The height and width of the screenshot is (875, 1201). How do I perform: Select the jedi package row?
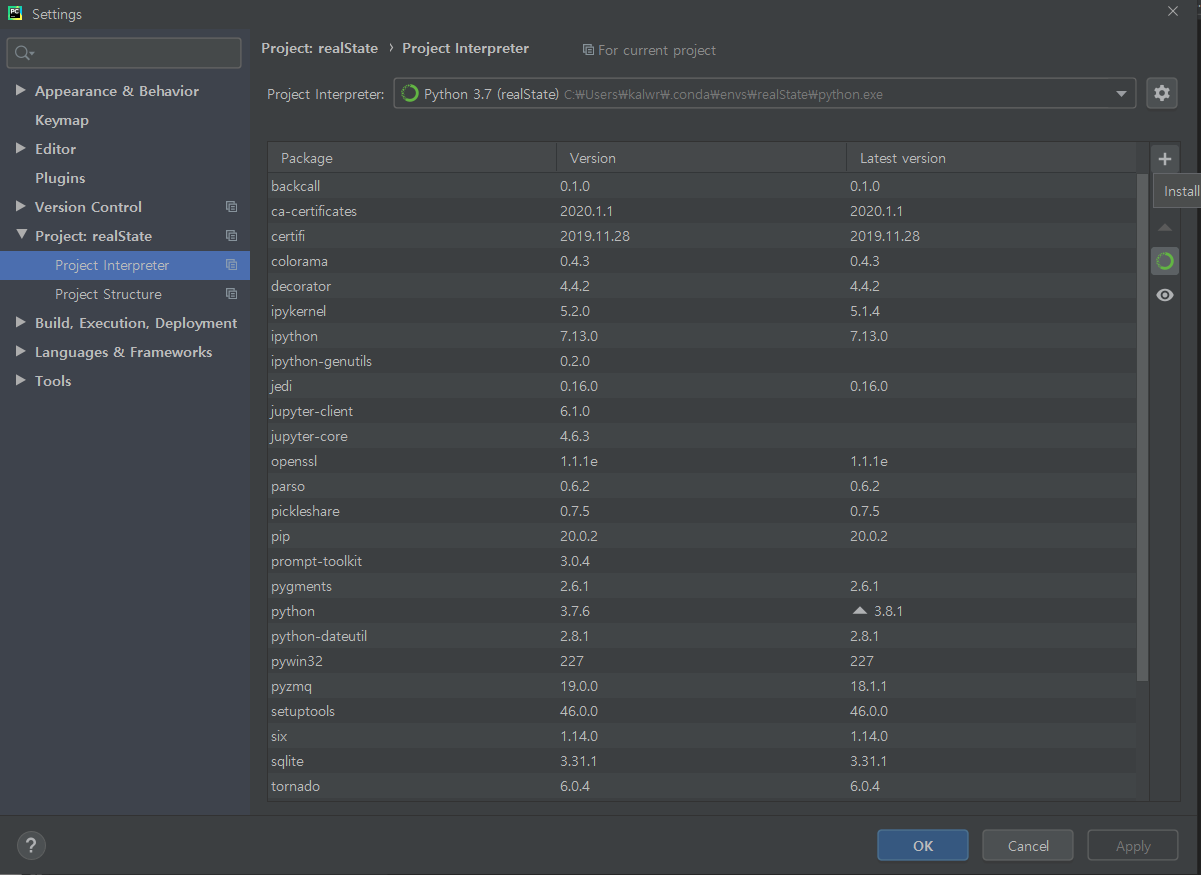click(x=702, y=386)
